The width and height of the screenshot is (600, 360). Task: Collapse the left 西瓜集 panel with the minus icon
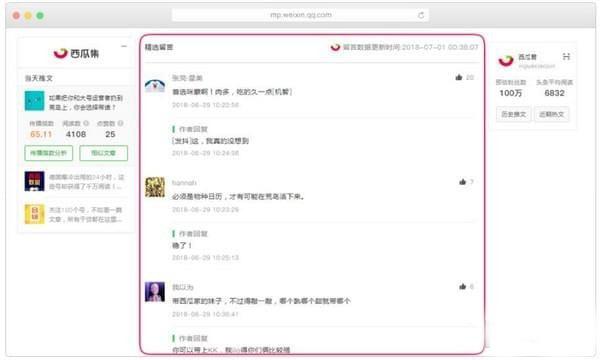(x=124, y=46)
